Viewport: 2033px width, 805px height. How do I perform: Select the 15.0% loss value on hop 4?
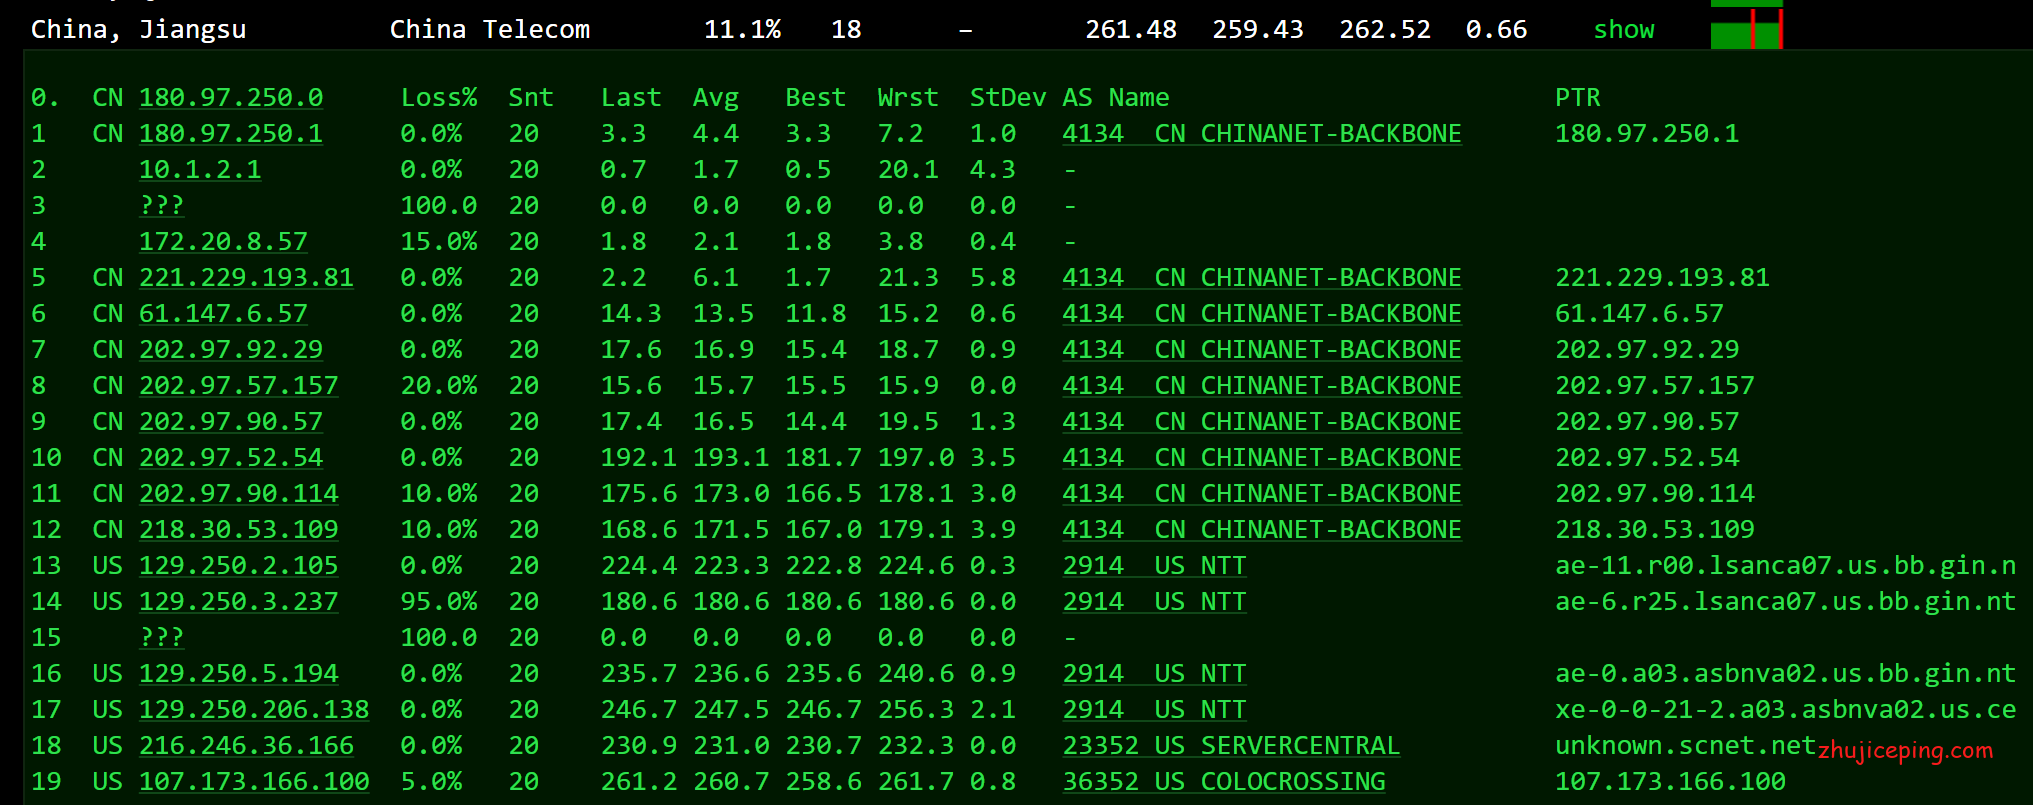pyautogui.click(x=439, y=242)
